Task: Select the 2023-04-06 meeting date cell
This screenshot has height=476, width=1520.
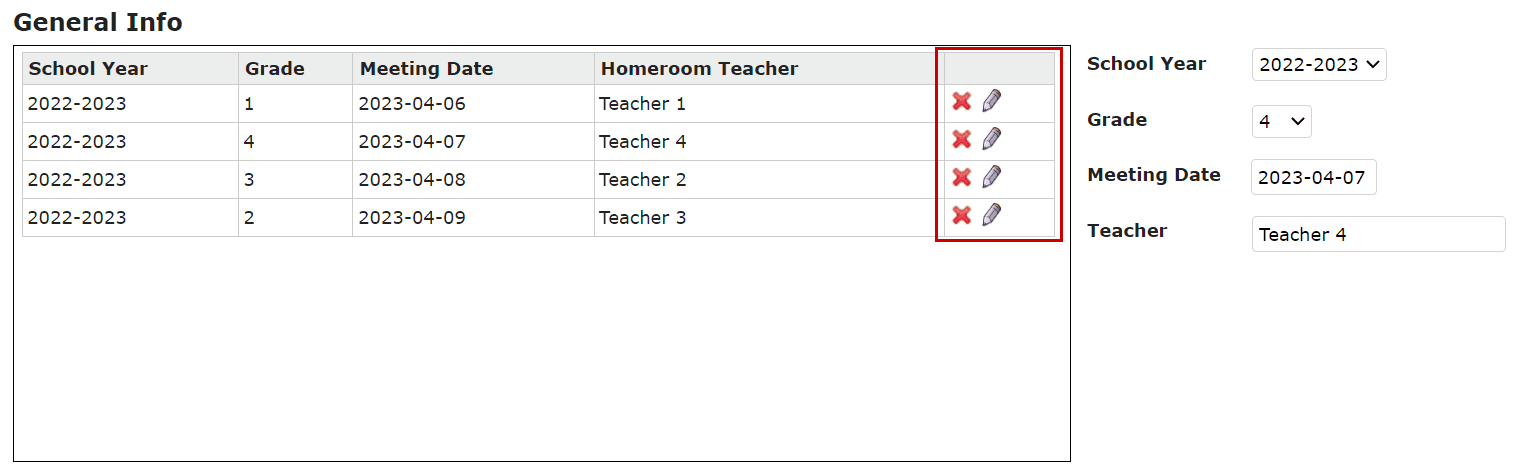Action: pos(473,104)
